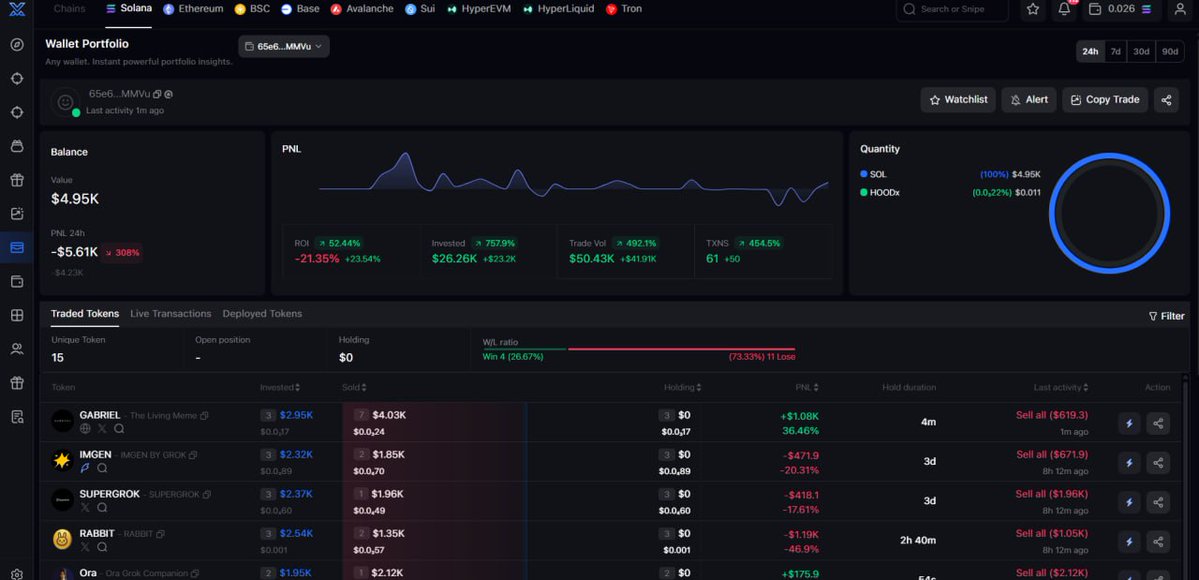Switch to the Ethereum chain tab
Image resolution: width=1199 pixels, height=580 pixels.
coord(193,9)
